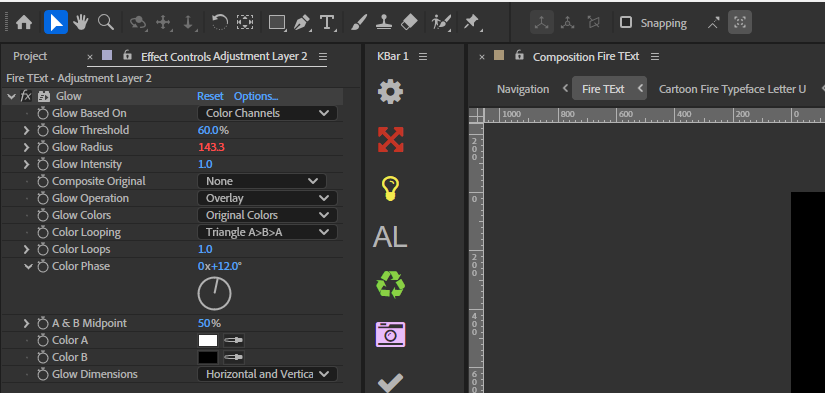The image size is (825, 393).
Task: Click the Navigation breadcrumb
Action: coord(522,89)
